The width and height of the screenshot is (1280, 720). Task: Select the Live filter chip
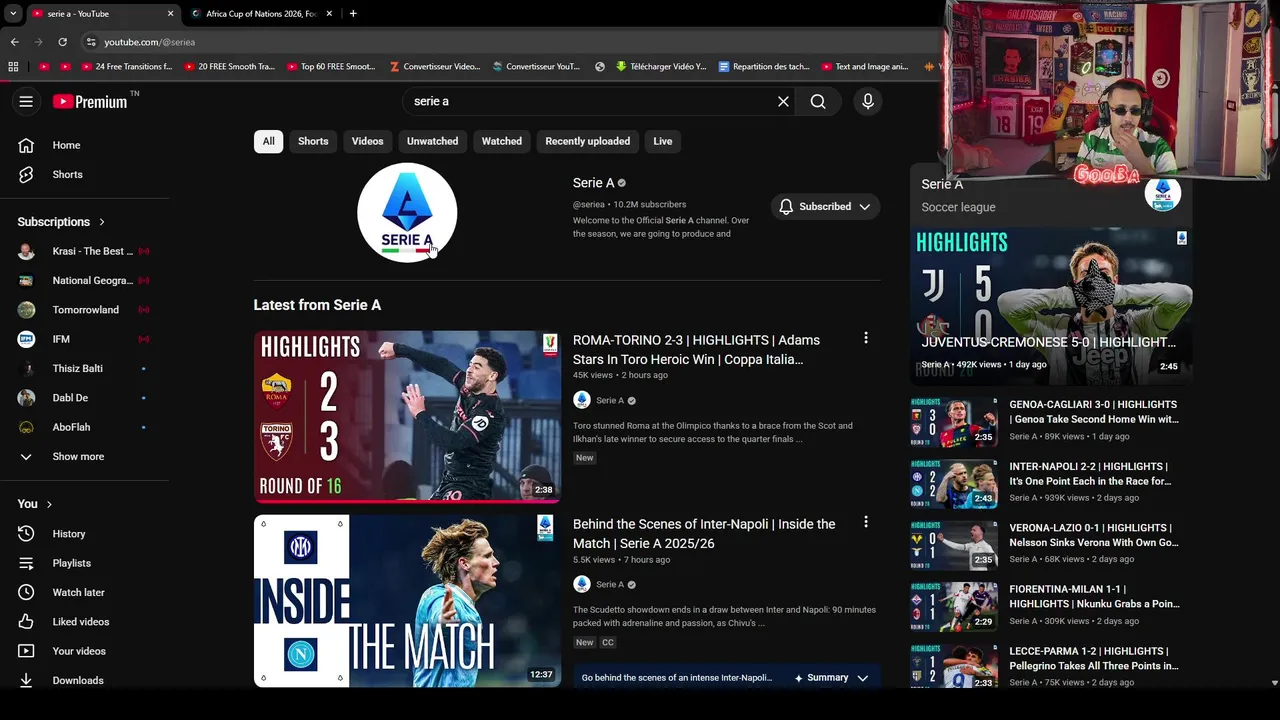(663, 141)
